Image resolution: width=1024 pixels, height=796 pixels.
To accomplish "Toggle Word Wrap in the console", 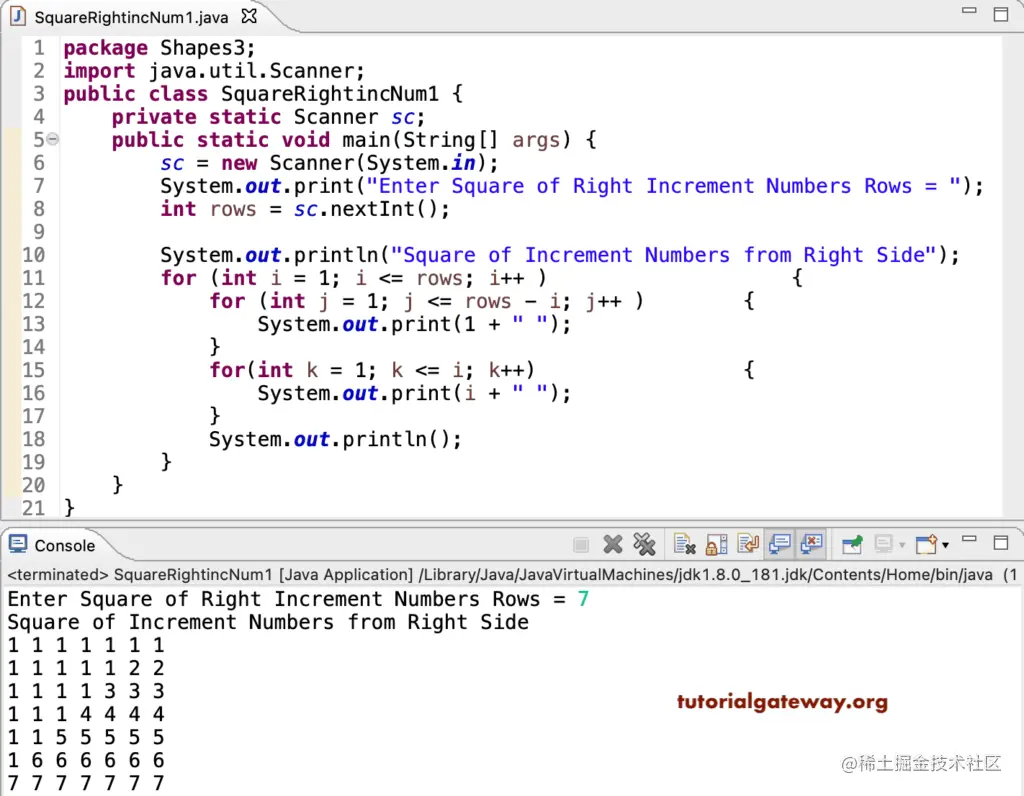I will tap(748, 544).
